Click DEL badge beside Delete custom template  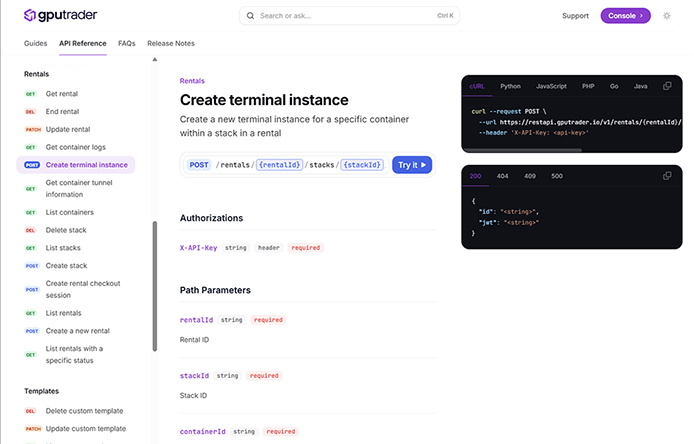point(30,411)
